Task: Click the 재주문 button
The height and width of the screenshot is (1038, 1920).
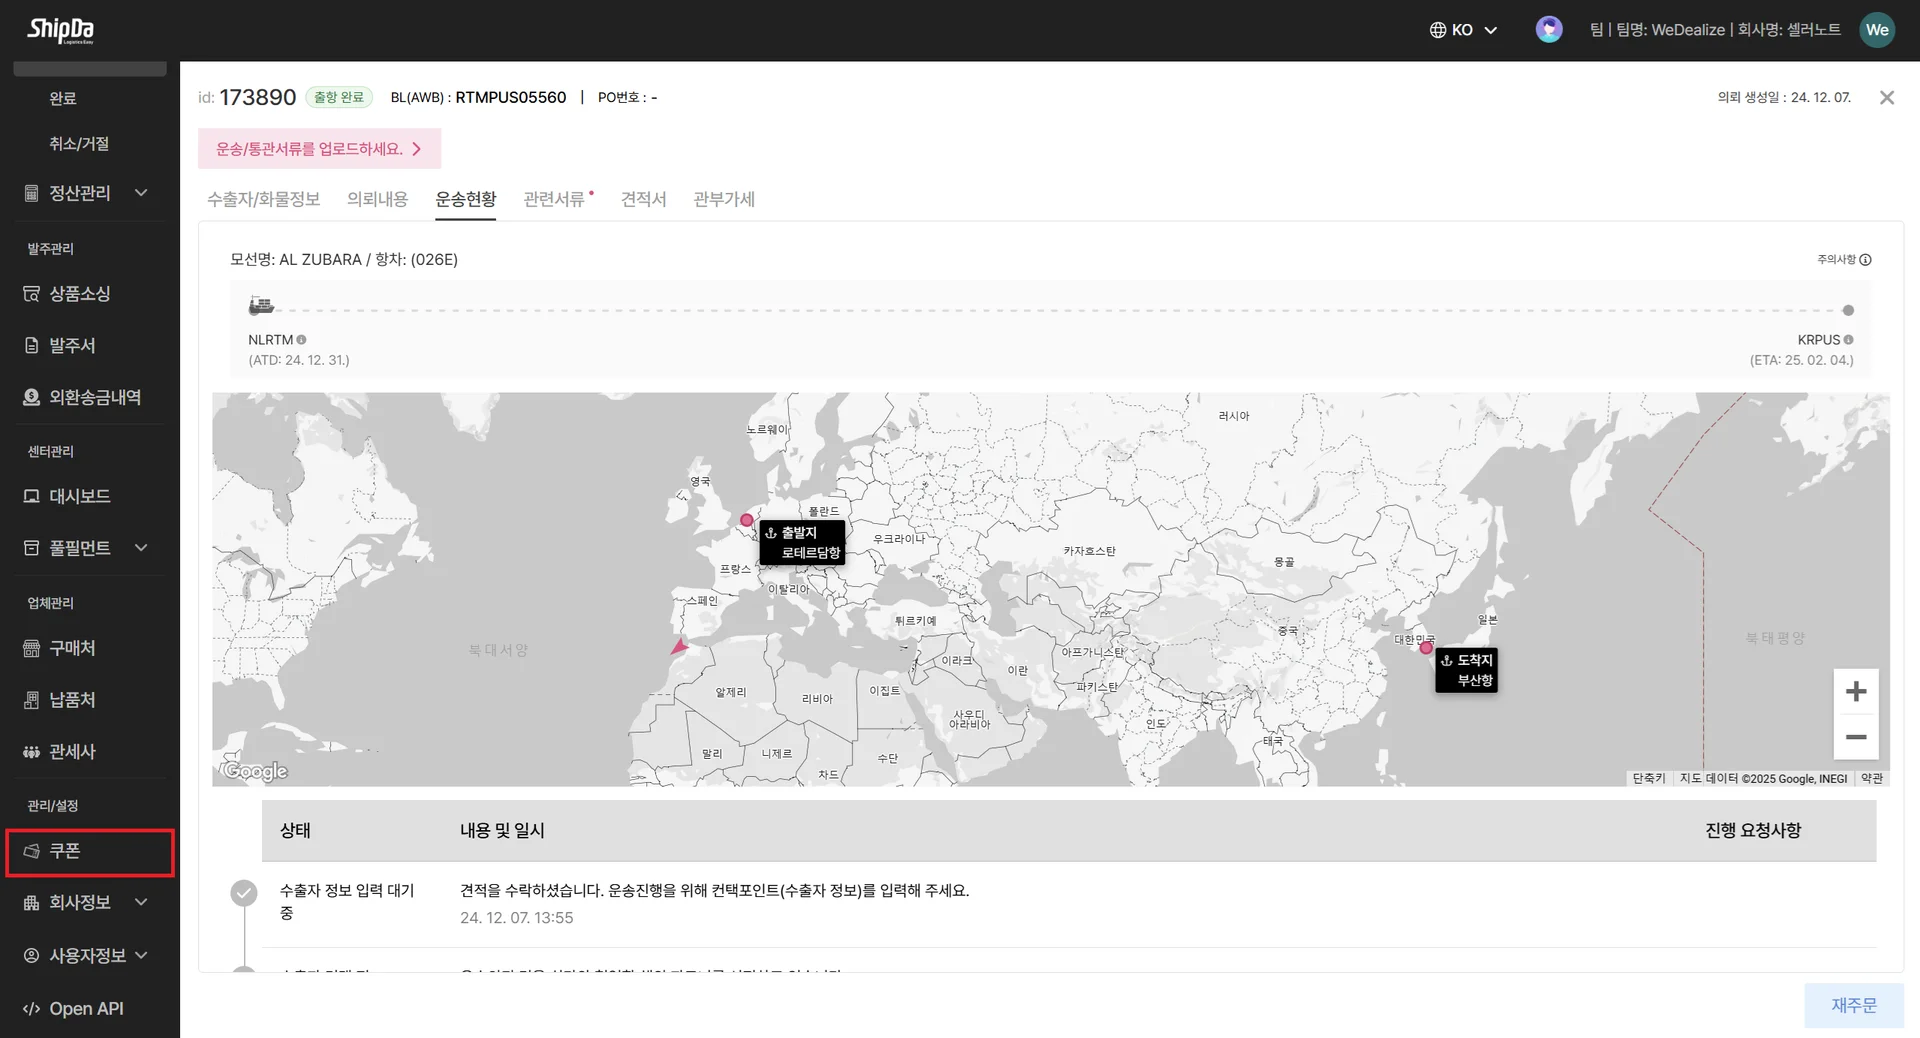Action: point(1853,1005)
